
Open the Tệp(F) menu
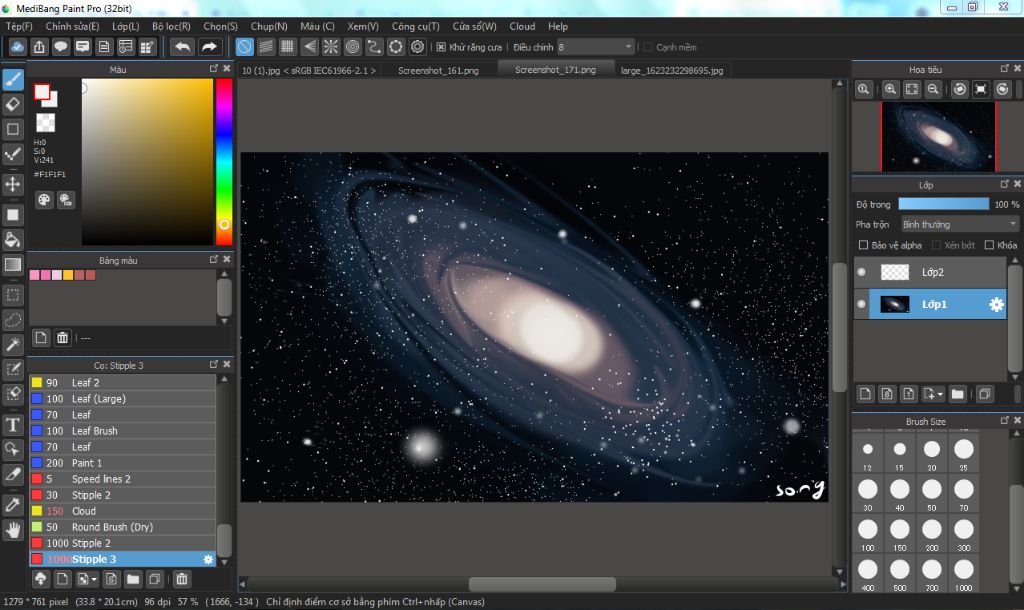19,26
